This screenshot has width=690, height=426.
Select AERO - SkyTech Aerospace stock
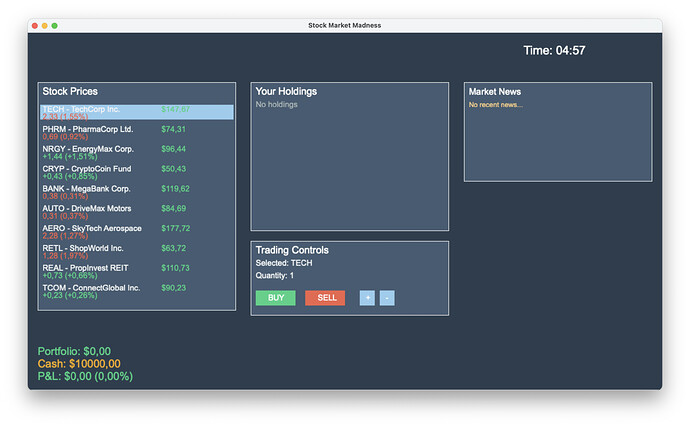click(x=136, y=232)
